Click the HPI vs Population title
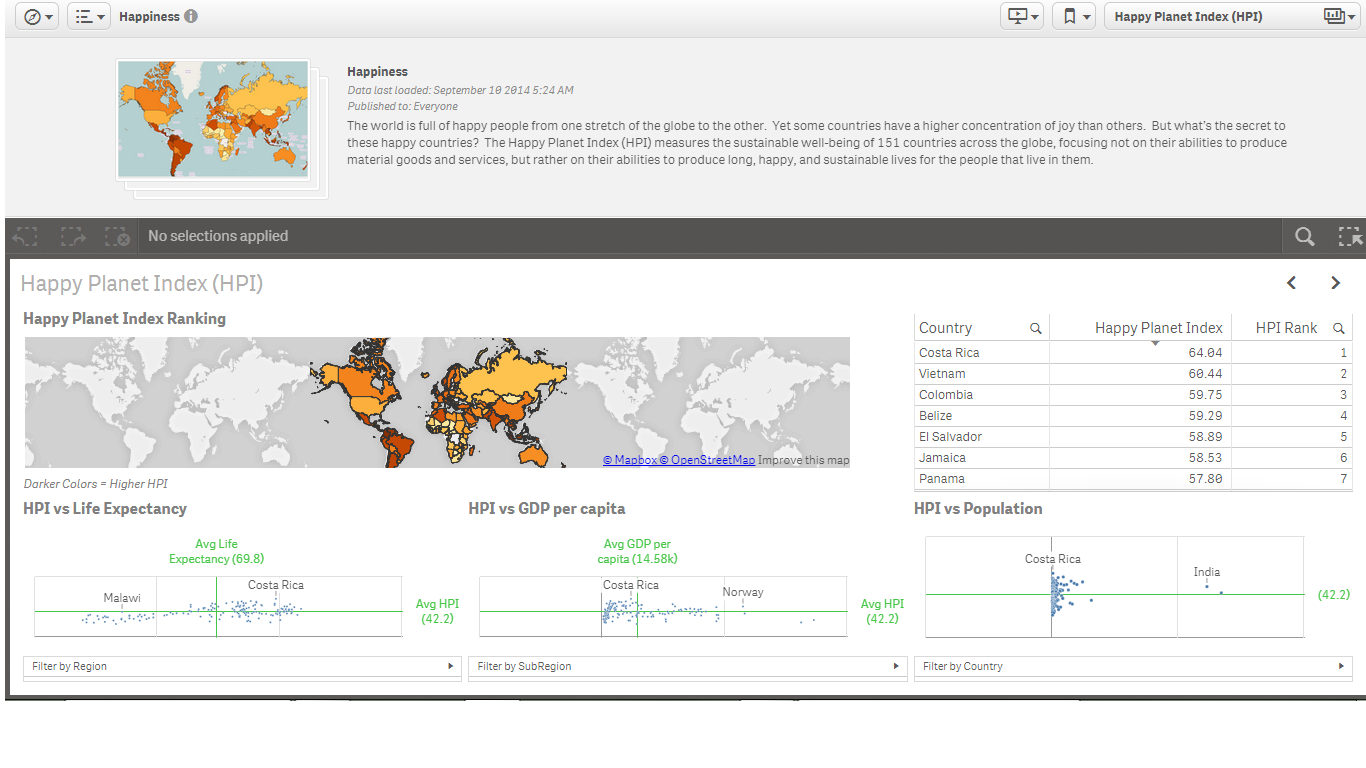The image size is (1366, 768). [978, 508]
